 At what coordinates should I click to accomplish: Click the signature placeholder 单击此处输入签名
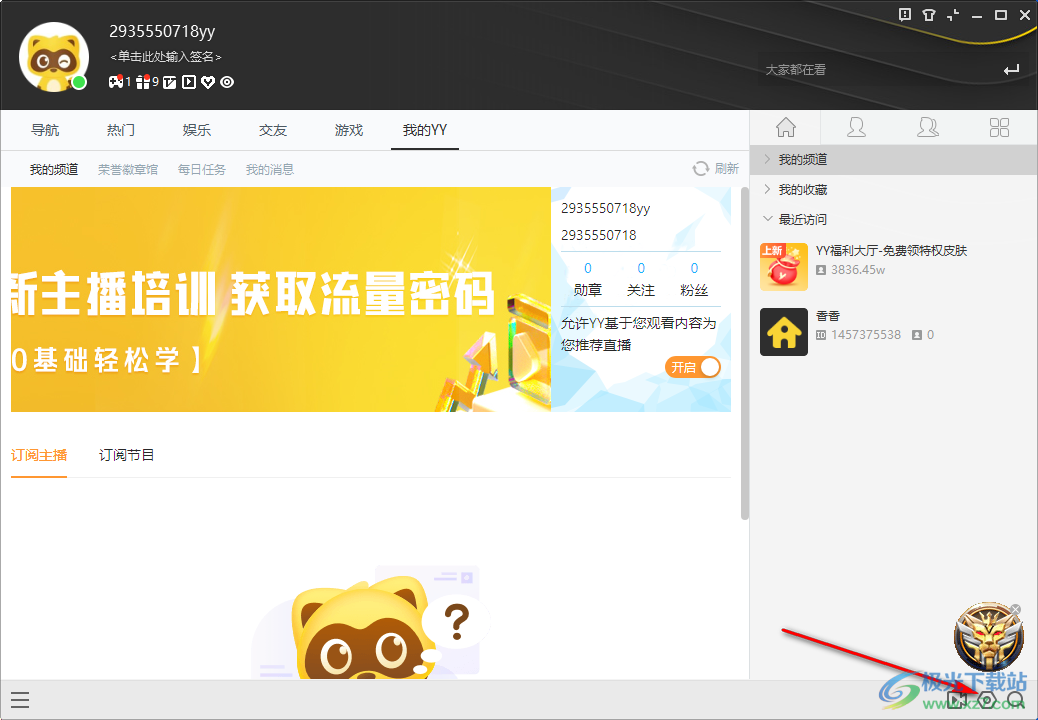tap(165, 57)
